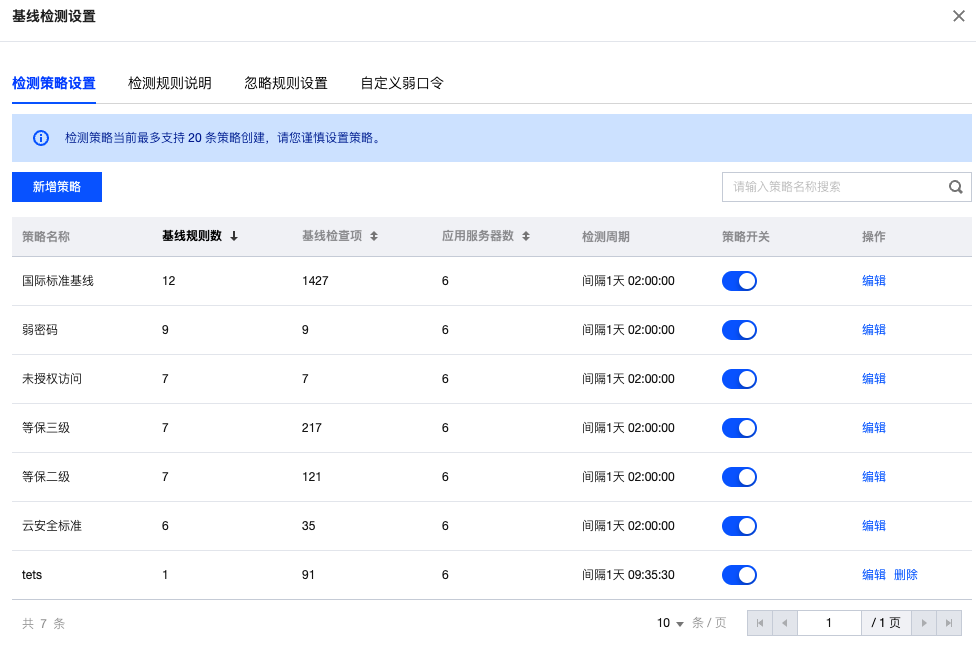Screen dimensions: 976x652
Task: Edit the 国际标准基线 policy
Action: (873, 281)
